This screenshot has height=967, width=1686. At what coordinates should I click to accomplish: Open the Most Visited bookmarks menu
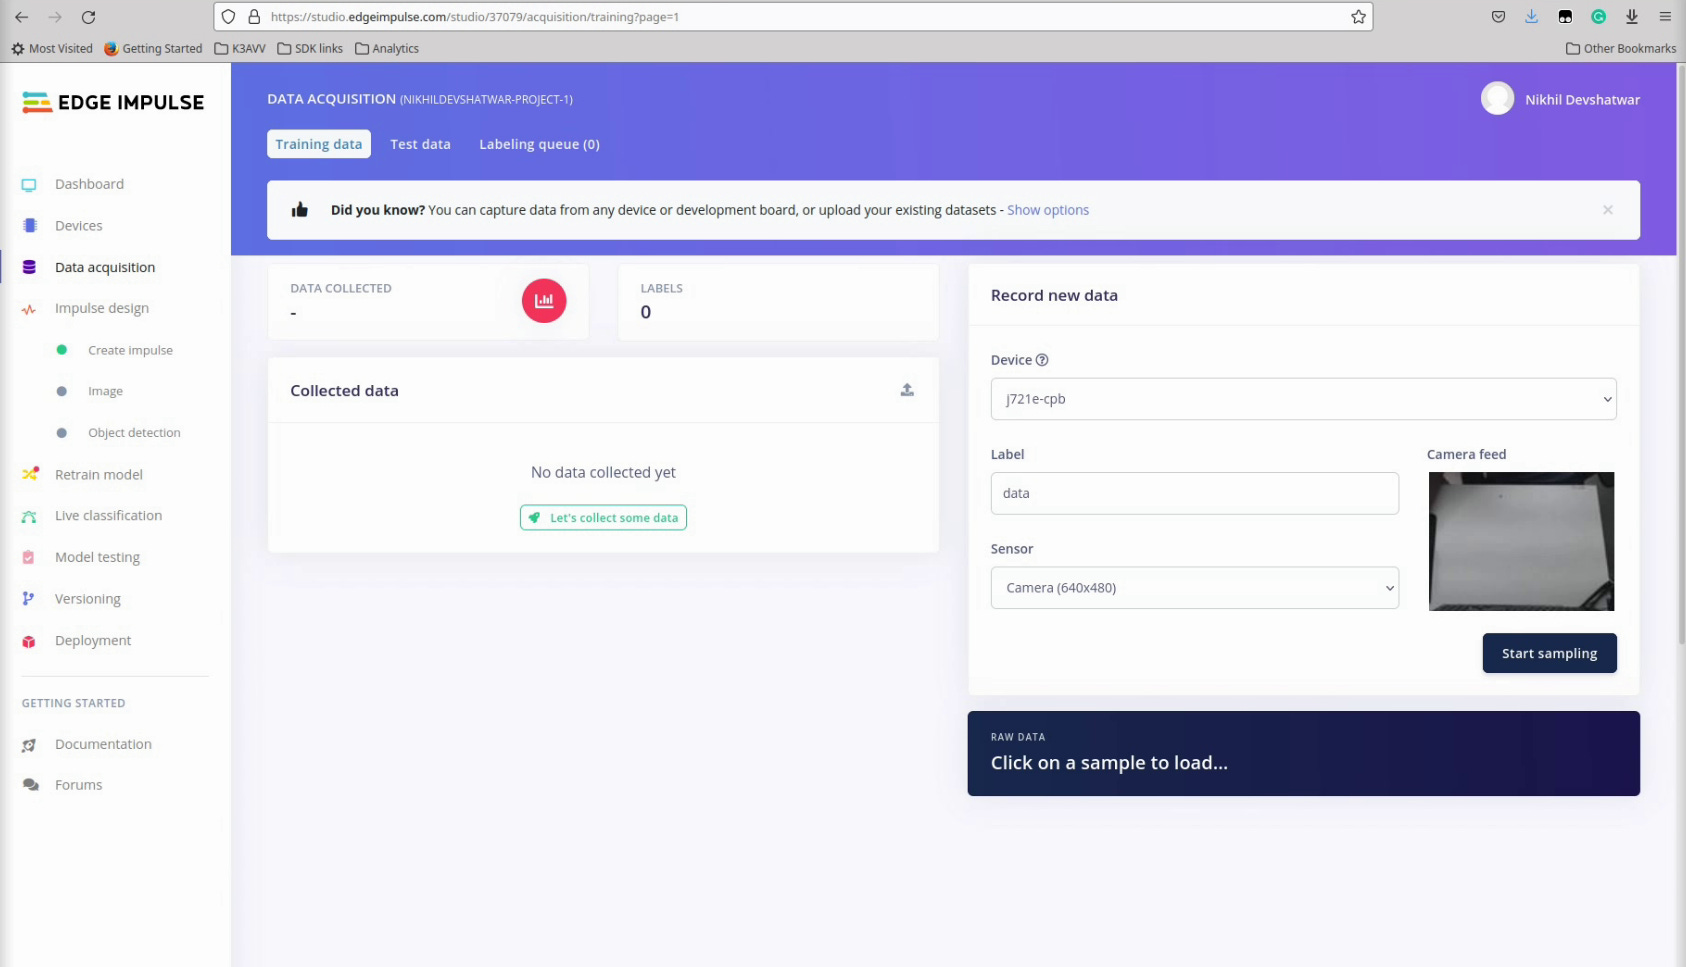point(52,48)
